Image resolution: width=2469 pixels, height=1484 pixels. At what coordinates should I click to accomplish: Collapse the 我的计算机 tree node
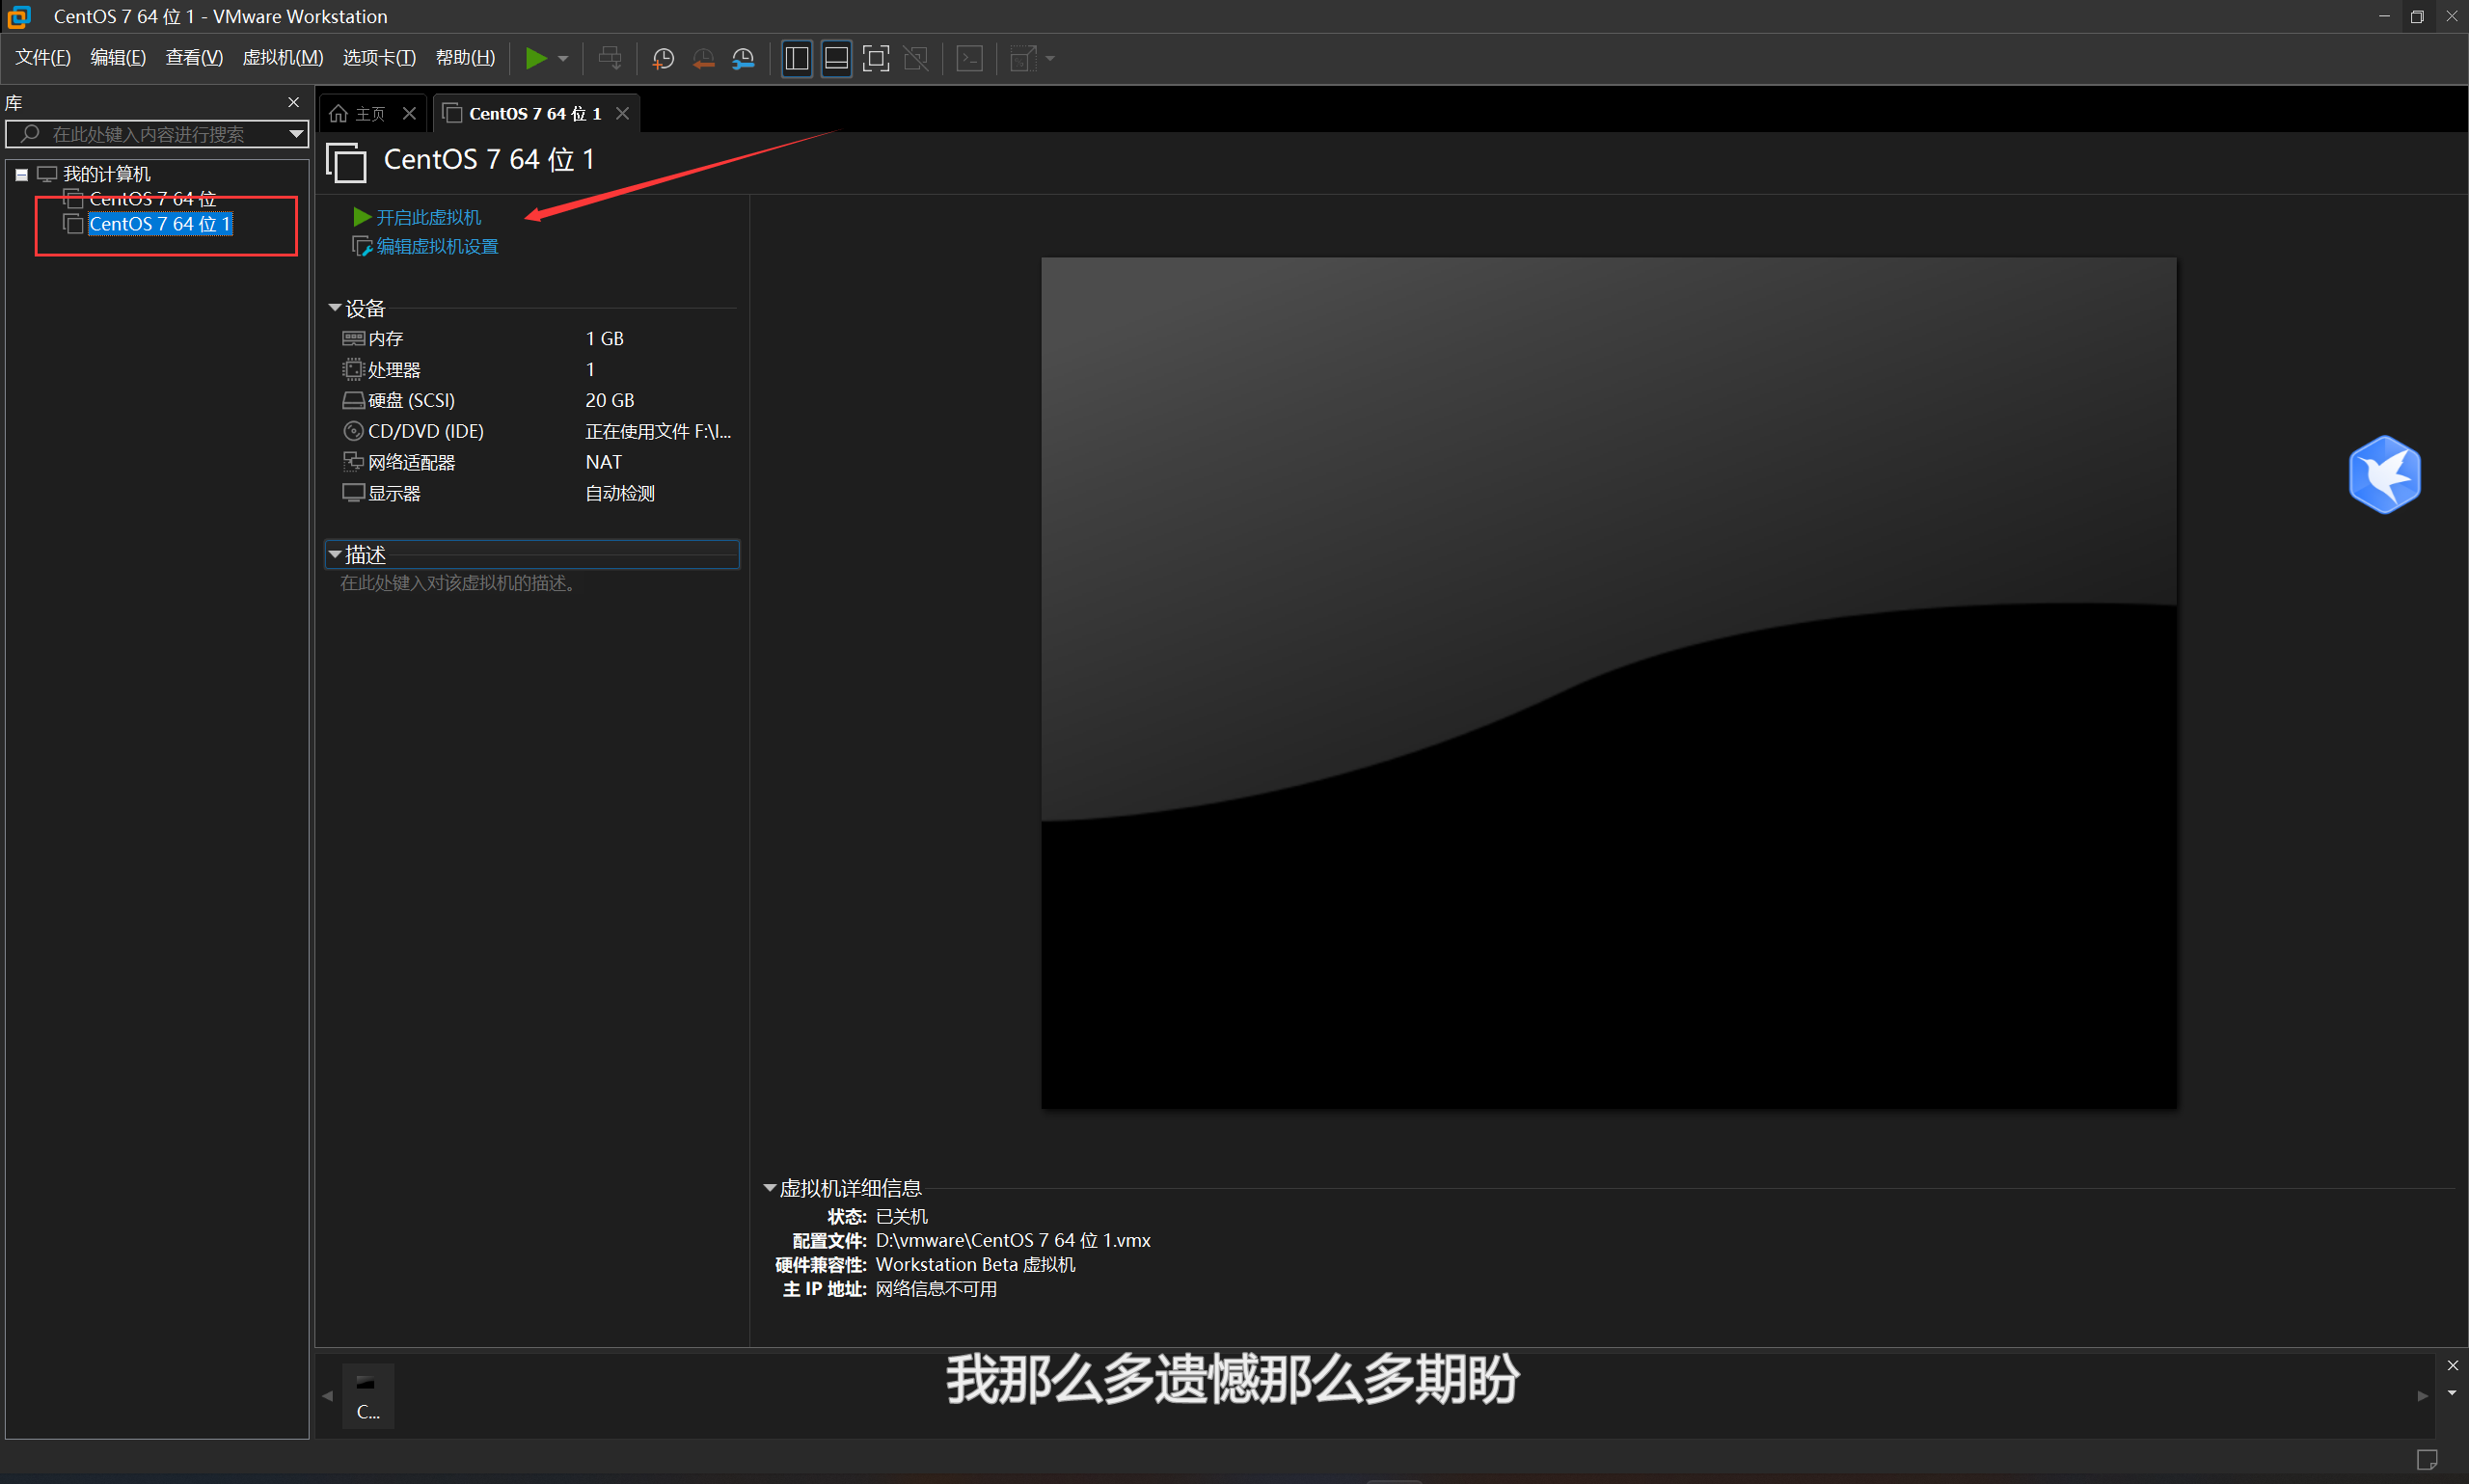(21, 174)
